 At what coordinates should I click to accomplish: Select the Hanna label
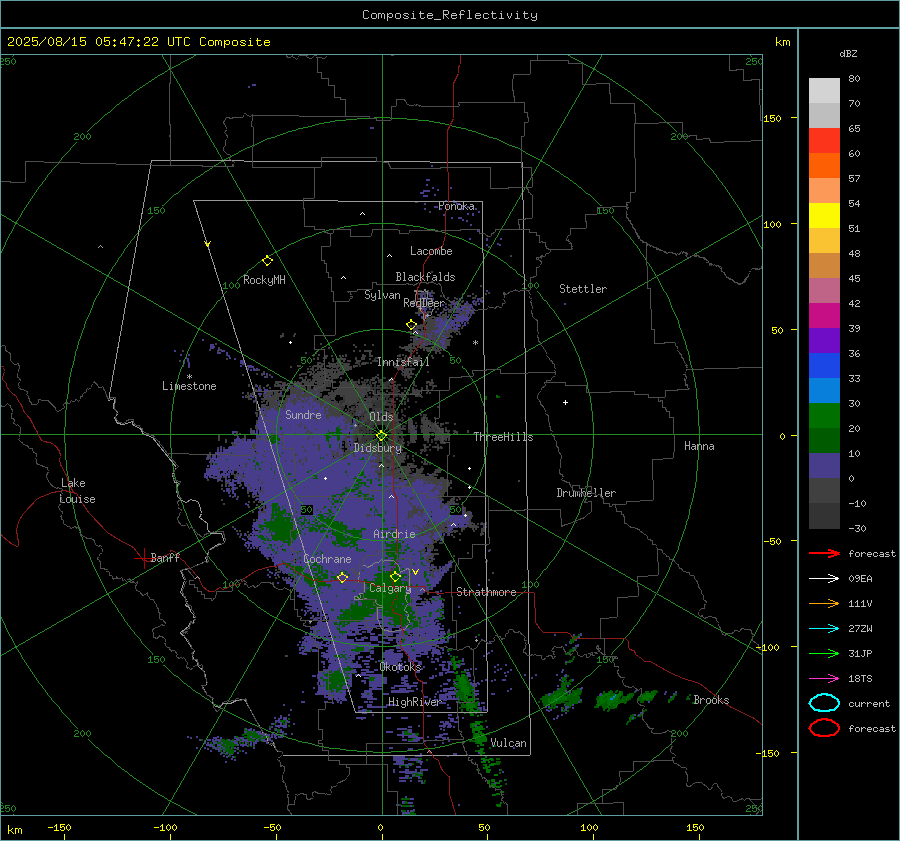699,446
